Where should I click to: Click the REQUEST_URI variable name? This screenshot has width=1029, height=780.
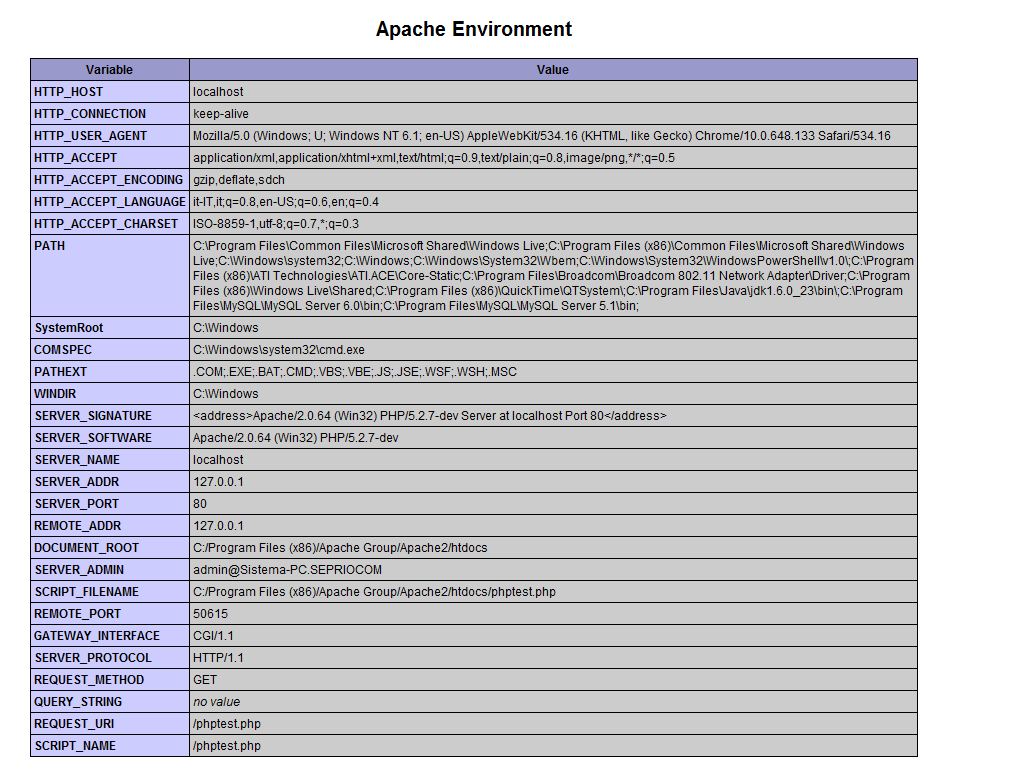point(74,724)
